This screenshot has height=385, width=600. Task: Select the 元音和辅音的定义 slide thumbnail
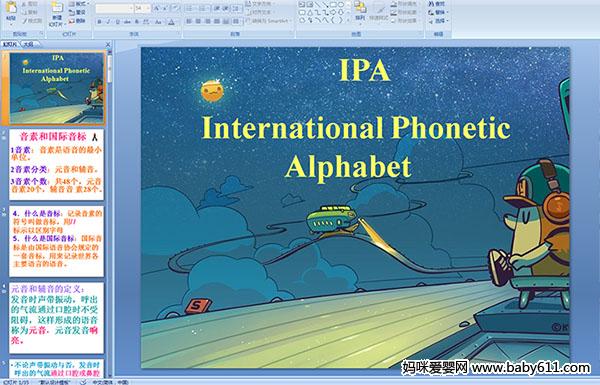(x=57, y=318)
